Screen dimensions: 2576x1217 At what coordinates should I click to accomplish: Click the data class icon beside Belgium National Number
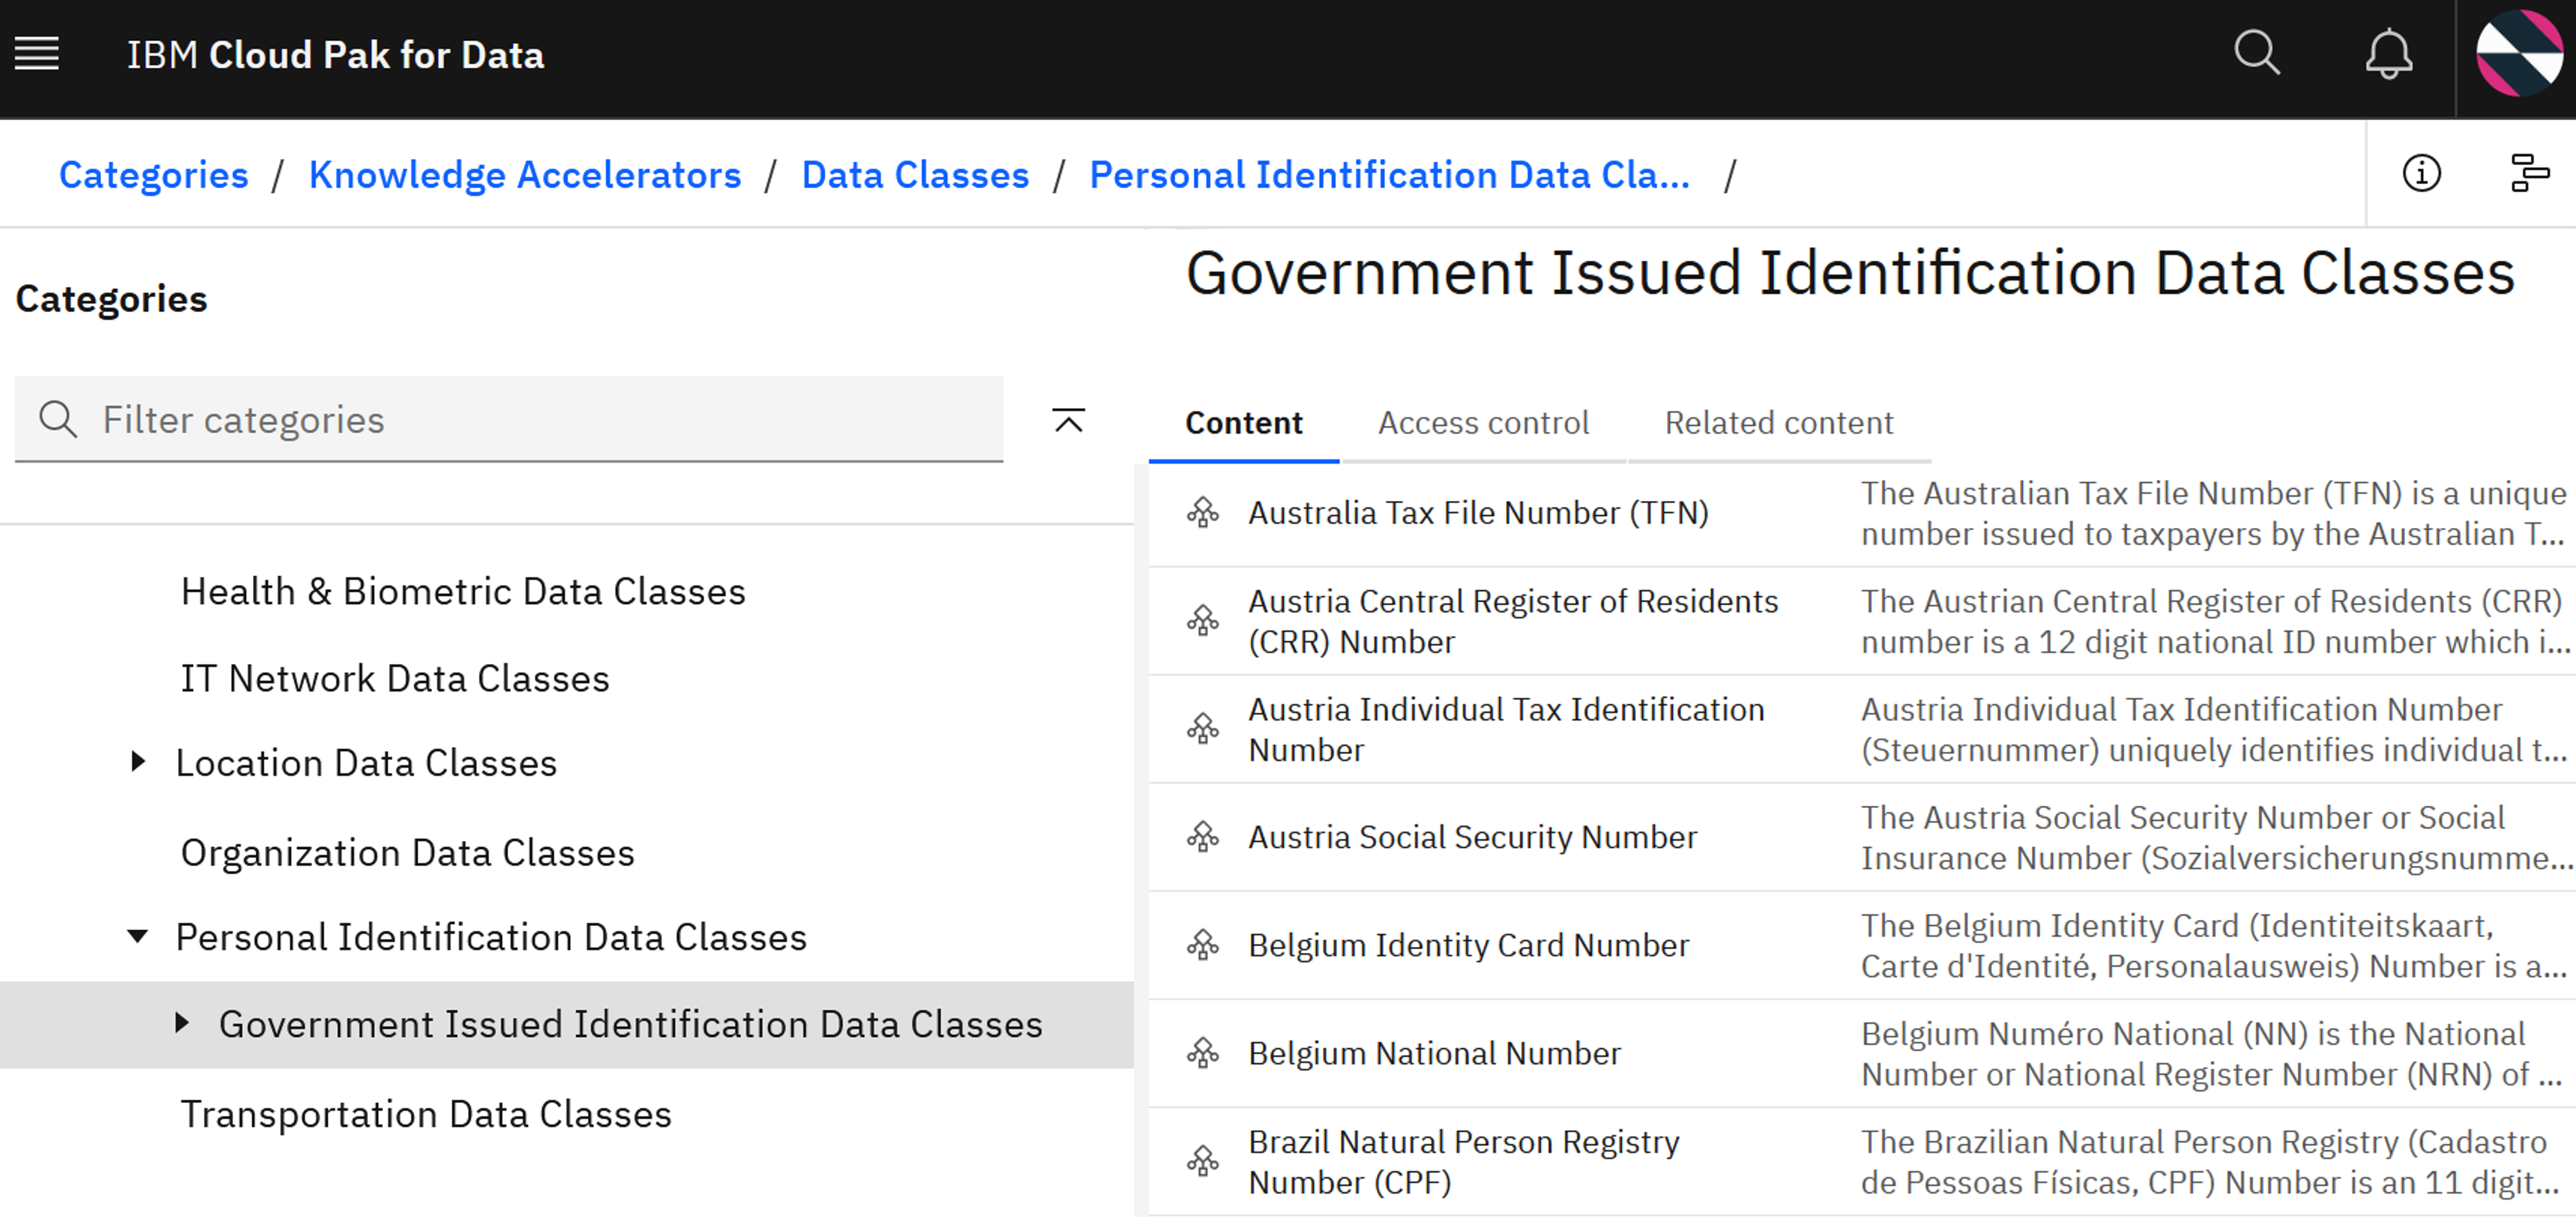coord(1202,1053)
